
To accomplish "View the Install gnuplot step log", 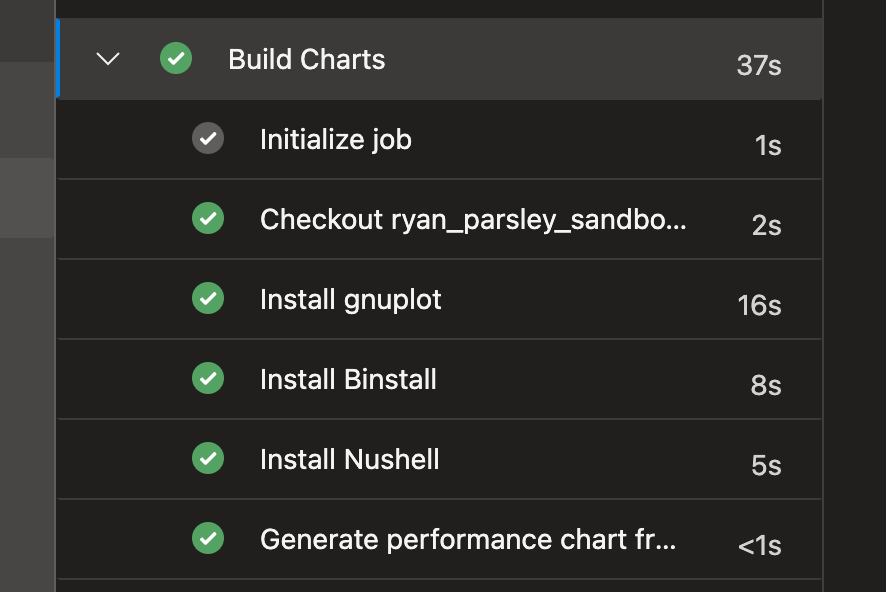I will pos(350,299).
